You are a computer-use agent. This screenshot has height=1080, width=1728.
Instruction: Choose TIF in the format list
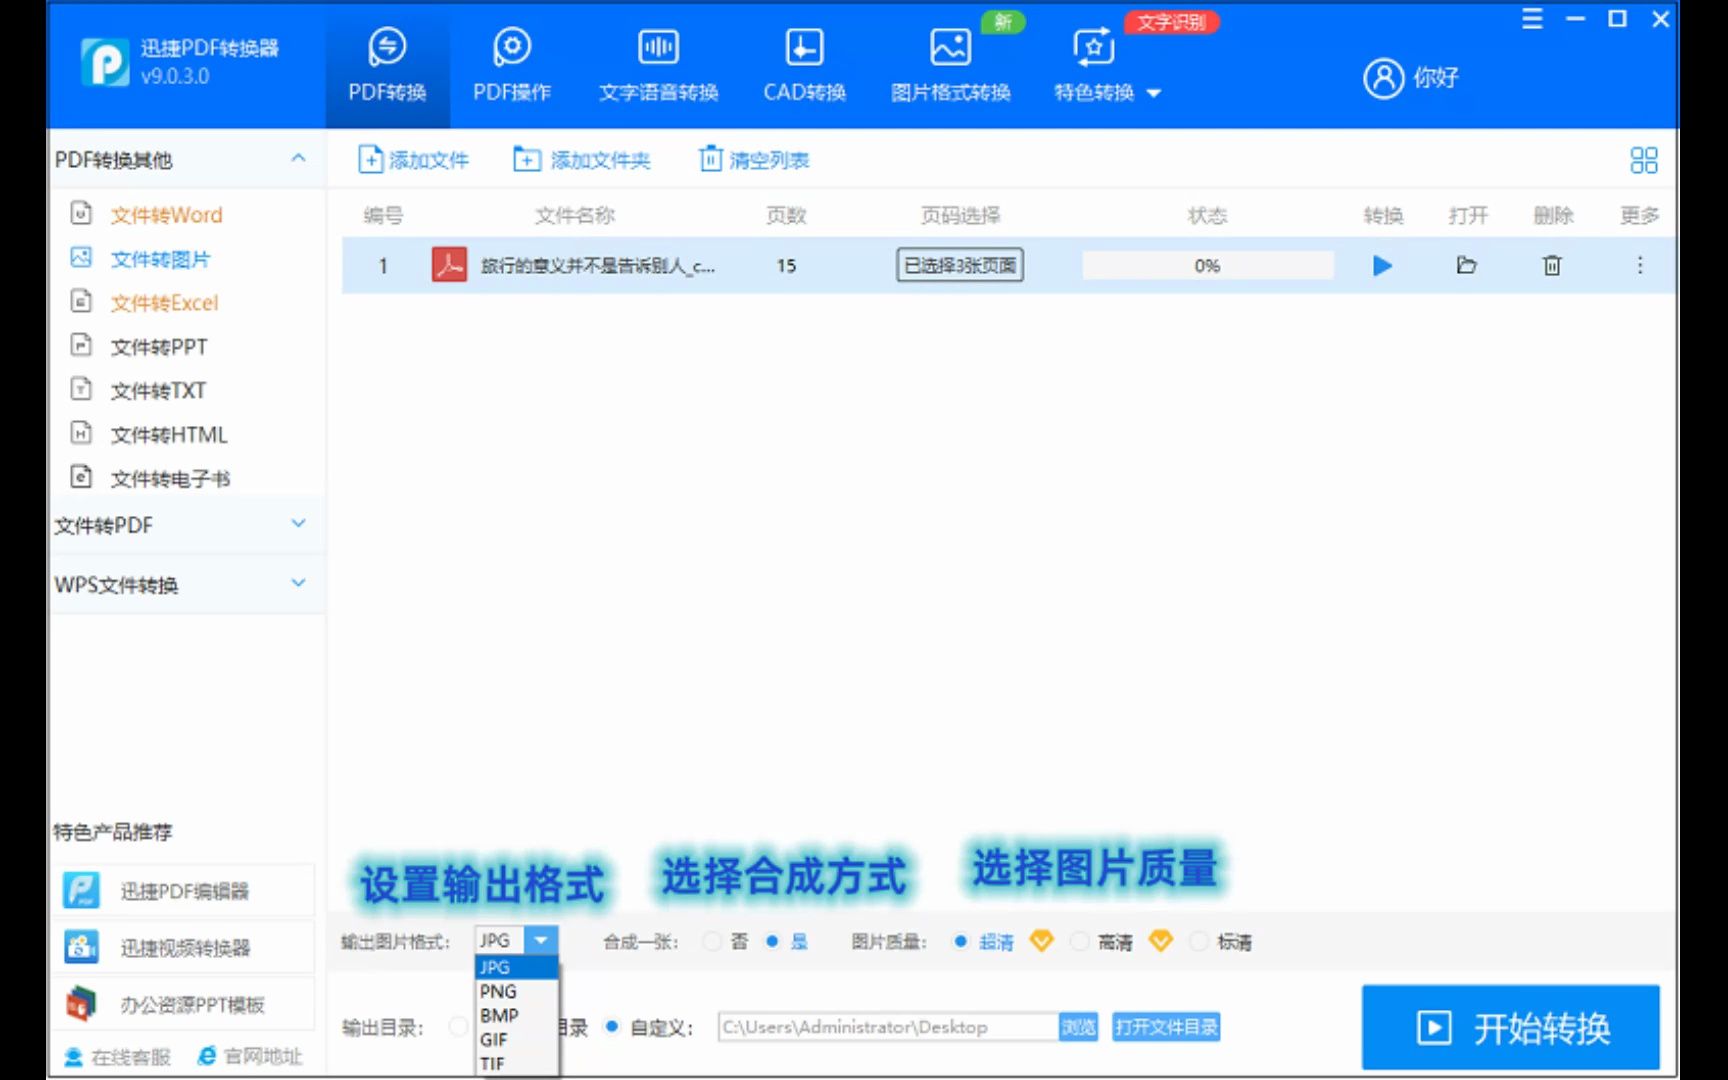pos(516,1063)
